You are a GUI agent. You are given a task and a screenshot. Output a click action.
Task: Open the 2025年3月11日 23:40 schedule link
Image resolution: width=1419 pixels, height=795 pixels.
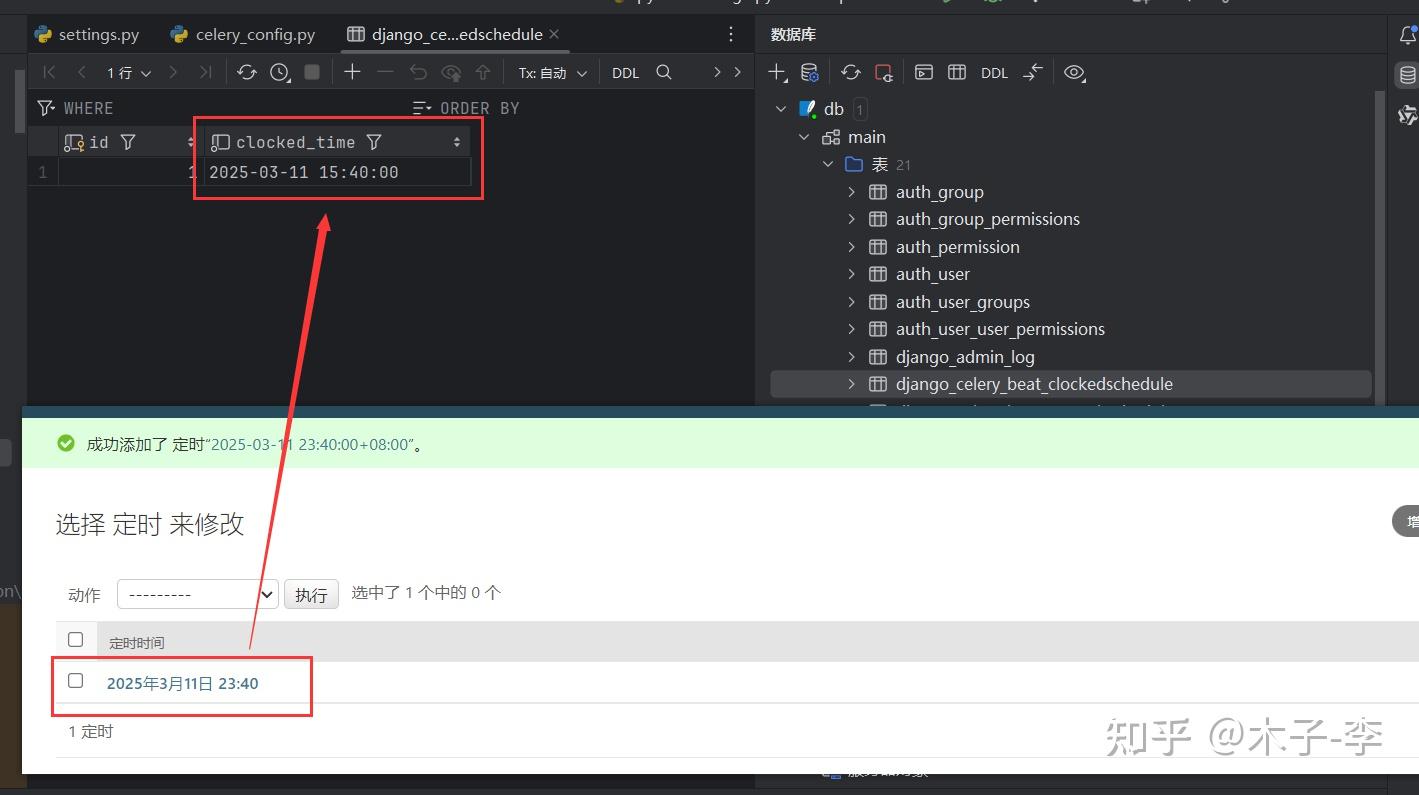point(183,683)
